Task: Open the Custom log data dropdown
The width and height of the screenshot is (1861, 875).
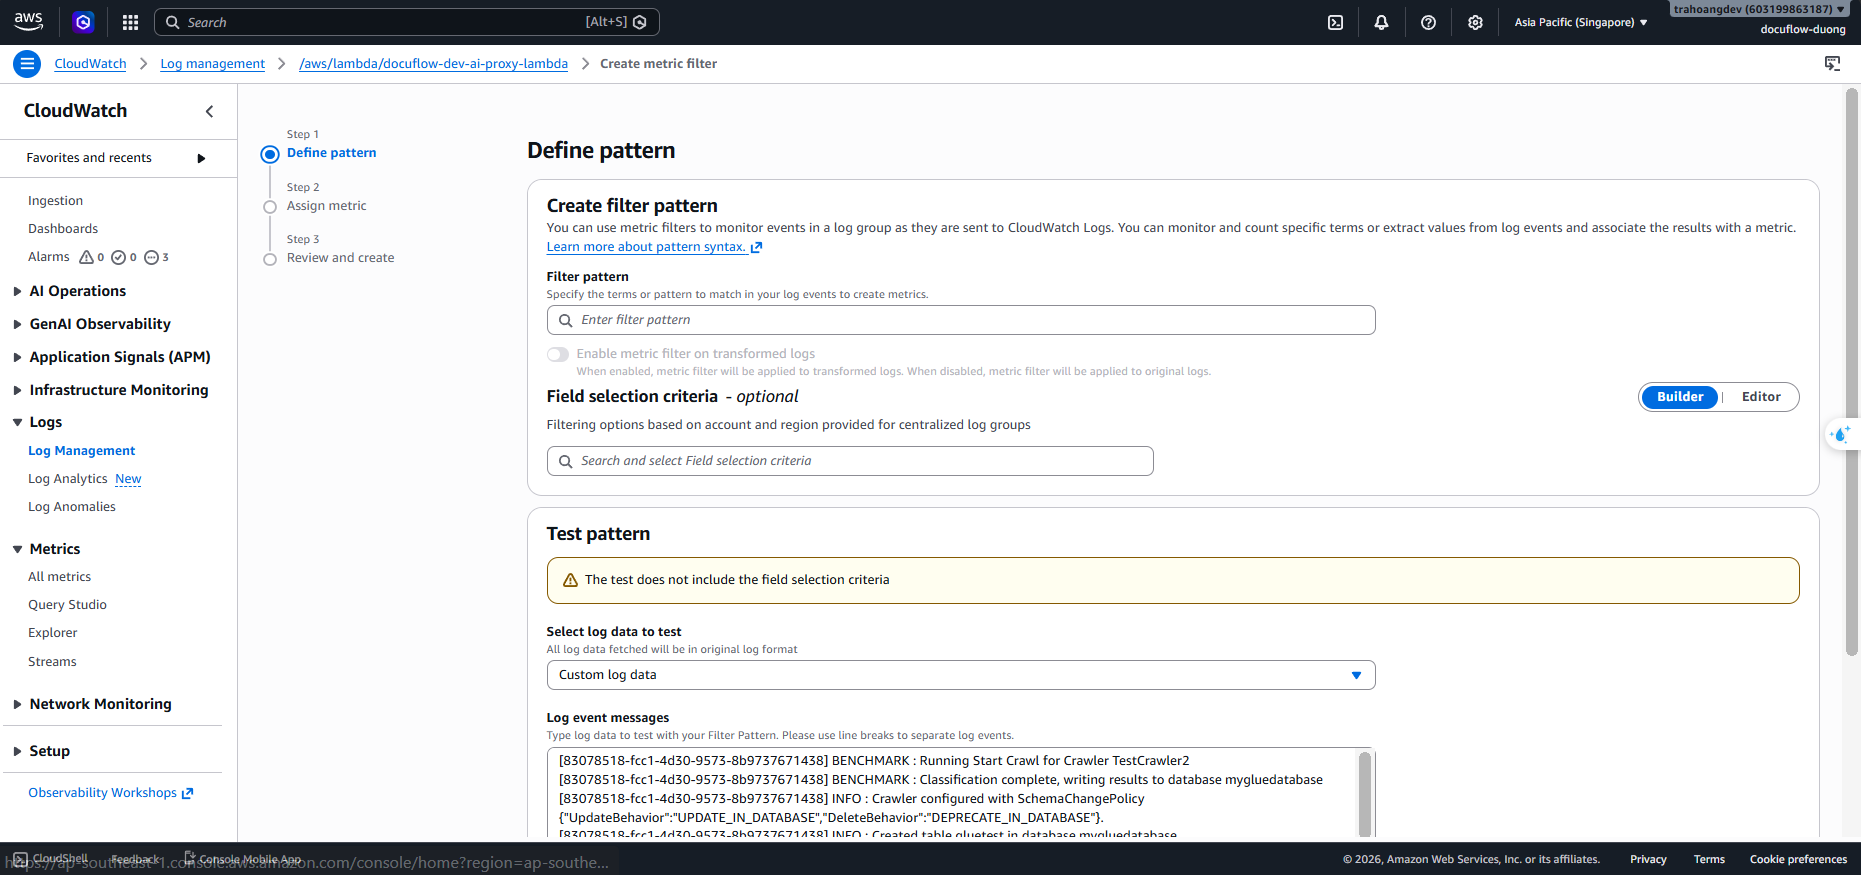Action: 960,675
